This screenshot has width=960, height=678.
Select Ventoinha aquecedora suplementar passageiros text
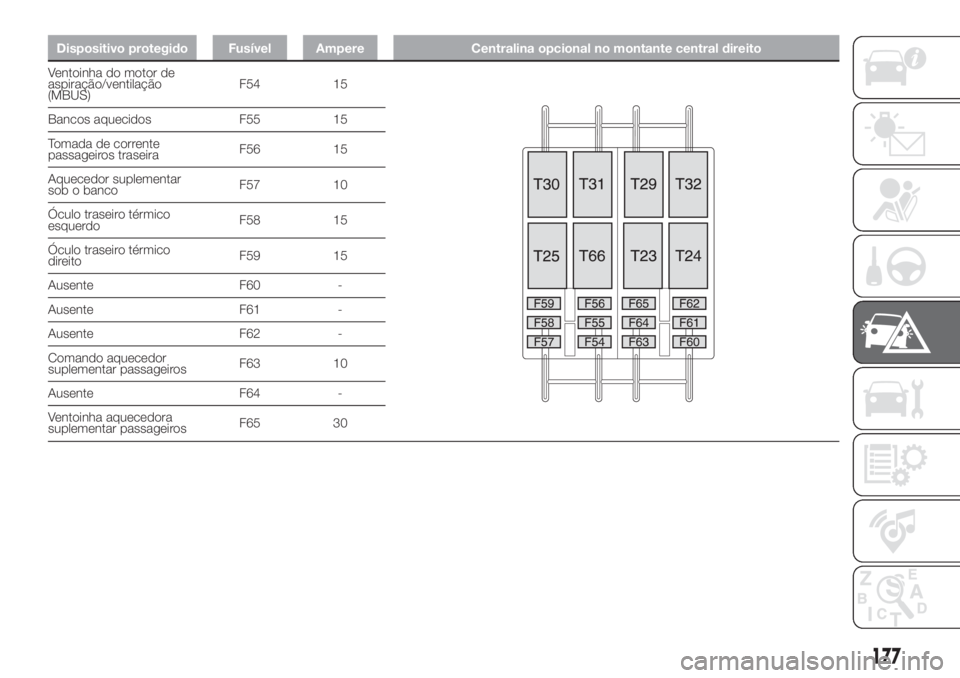pos(118,423)
